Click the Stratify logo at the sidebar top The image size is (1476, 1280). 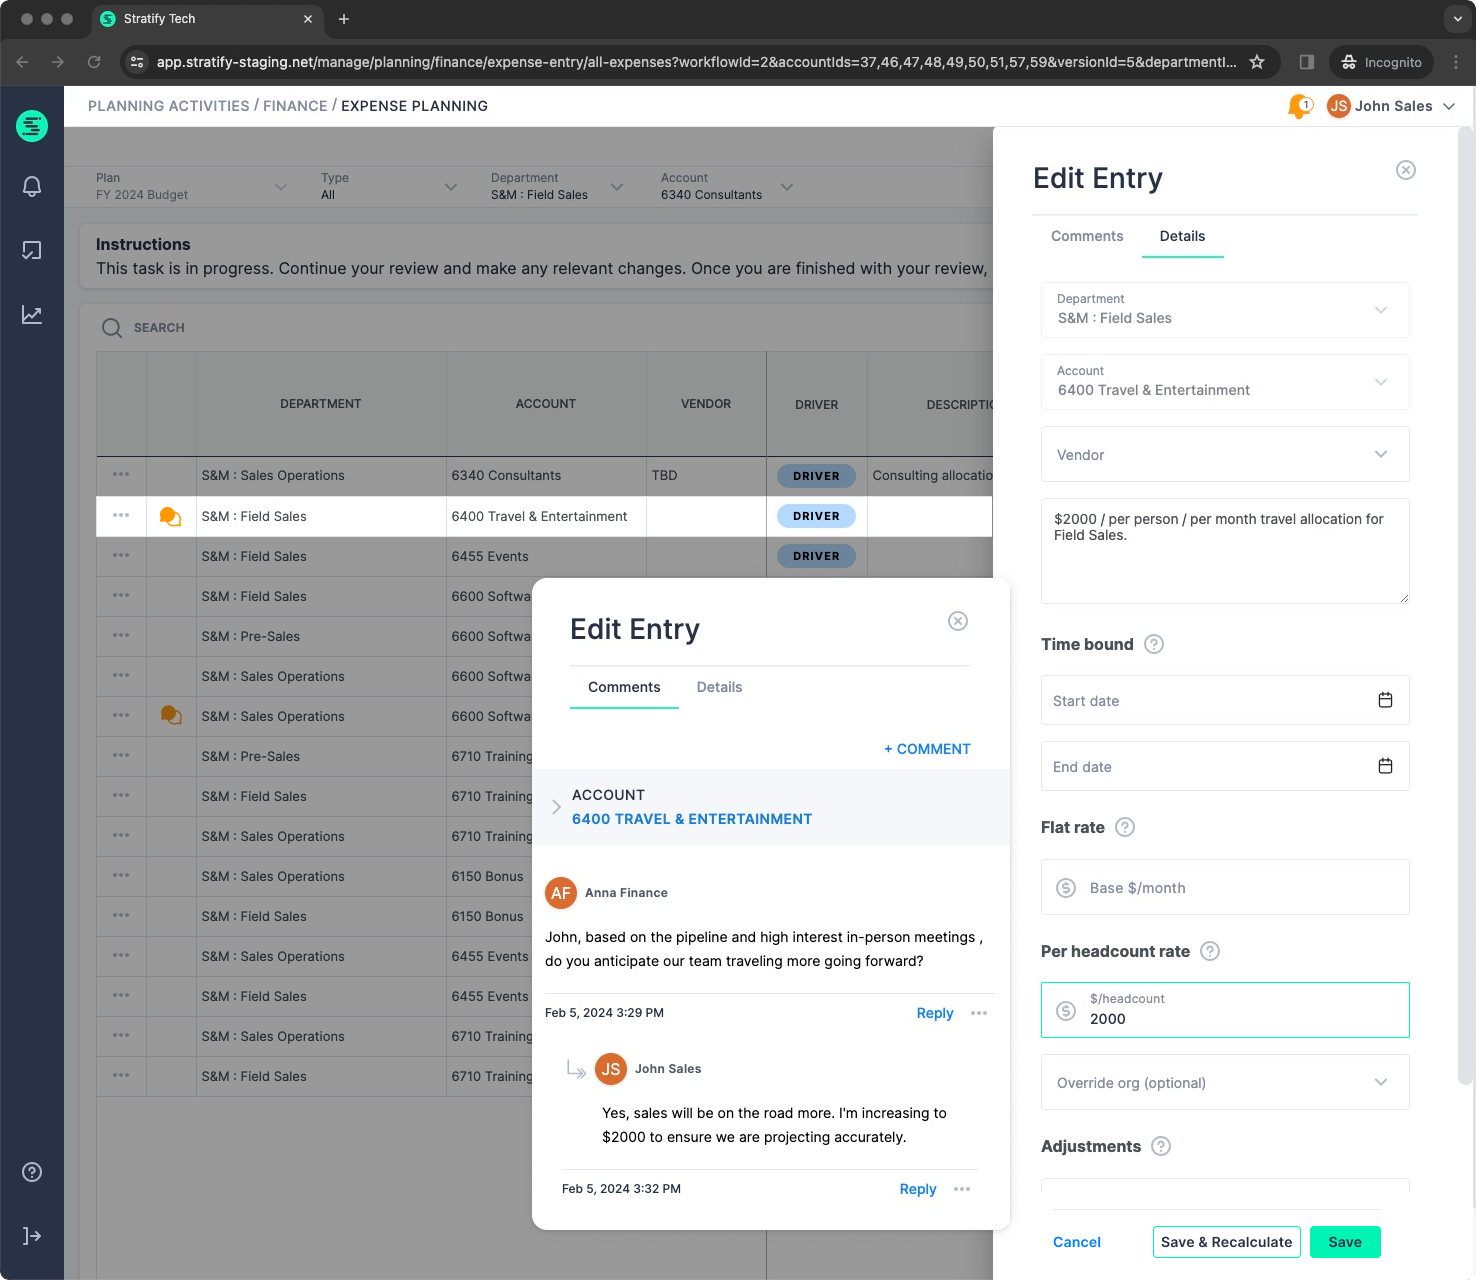pyautogui.click(x=31, y=126)
